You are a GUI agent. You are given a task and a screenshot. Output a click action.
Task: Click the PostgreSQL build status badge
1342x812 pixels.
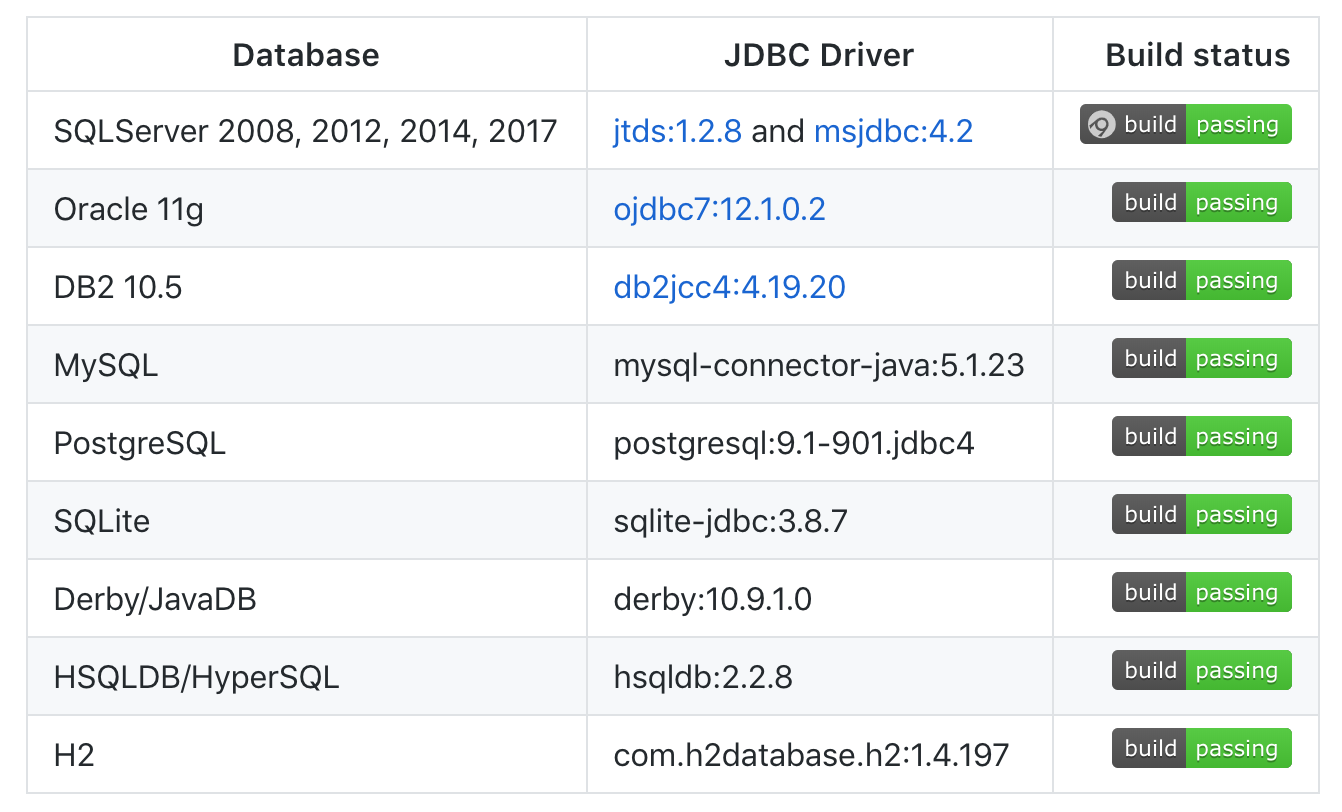click(x=1201, y=436)
